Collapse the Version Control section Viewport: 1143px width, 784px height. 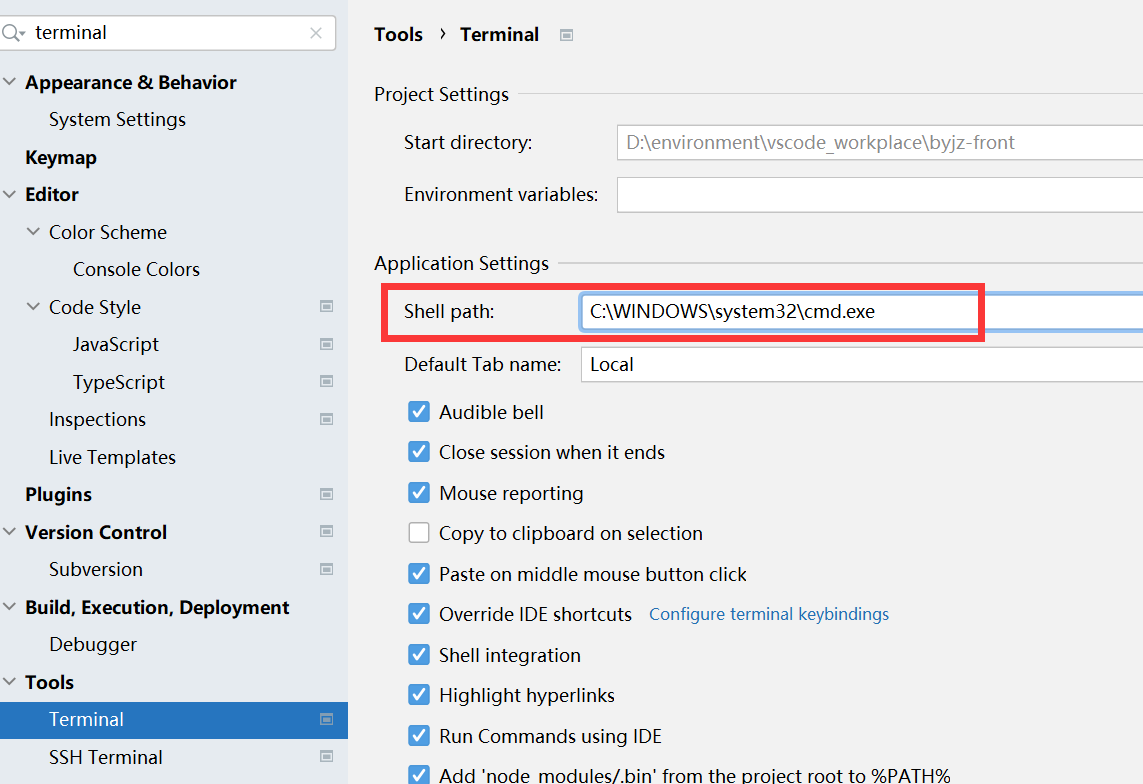9,532
